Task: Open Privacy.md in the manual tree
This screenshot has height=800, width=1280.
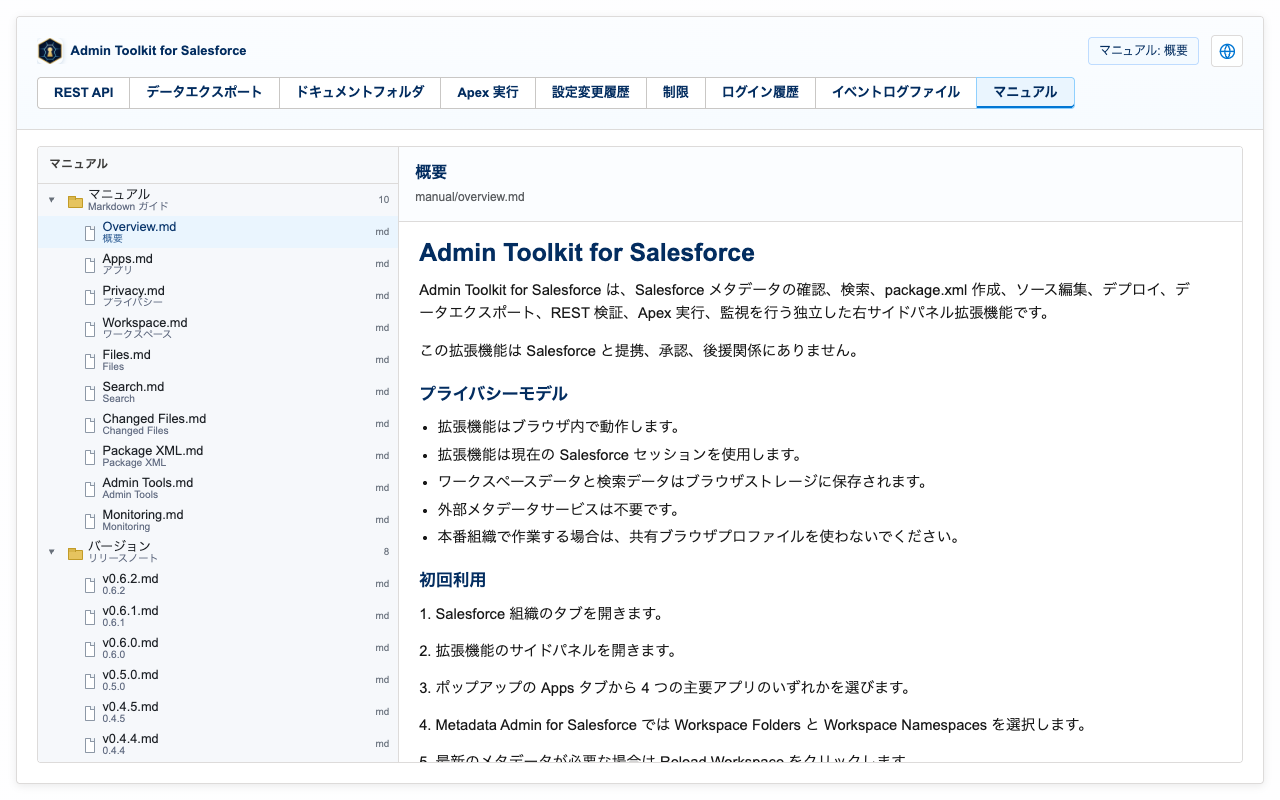Action: pos(218,296)
